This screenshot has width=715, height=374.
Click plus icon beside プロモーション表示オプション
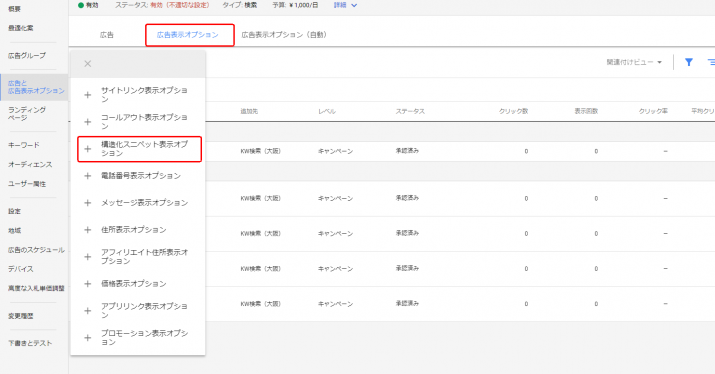[x=88, y=338]
